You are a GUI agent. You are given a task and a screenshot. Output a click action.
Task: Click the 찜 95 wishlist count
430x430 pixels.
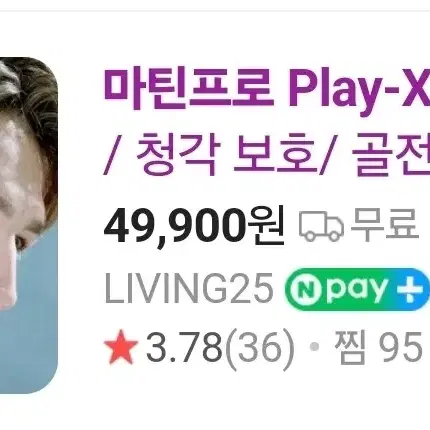tap(378, 347)
